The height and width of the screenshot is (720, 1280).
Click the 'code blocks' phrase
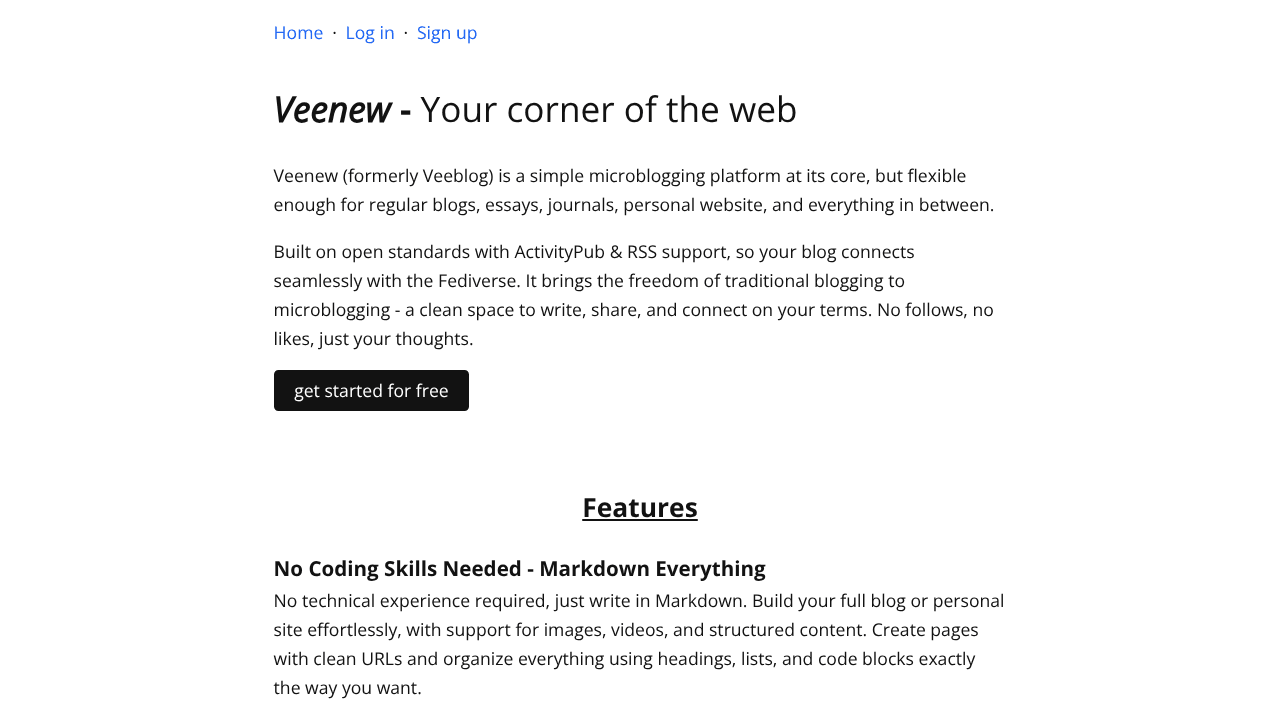click(865, 659)
